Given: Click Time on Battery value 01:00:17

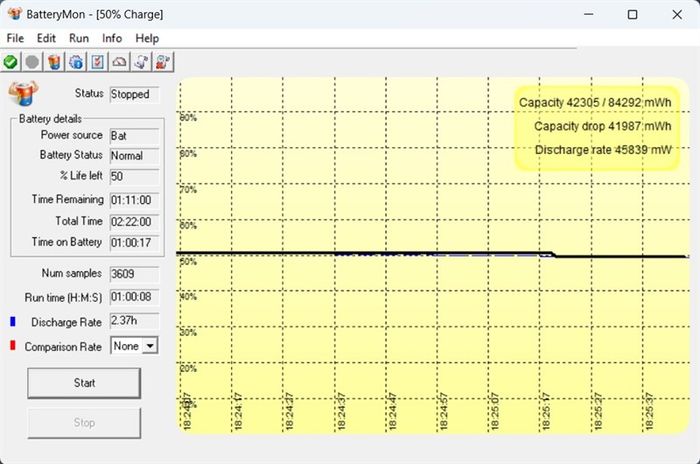Looking at the screenshot, I should click(134, 243).
